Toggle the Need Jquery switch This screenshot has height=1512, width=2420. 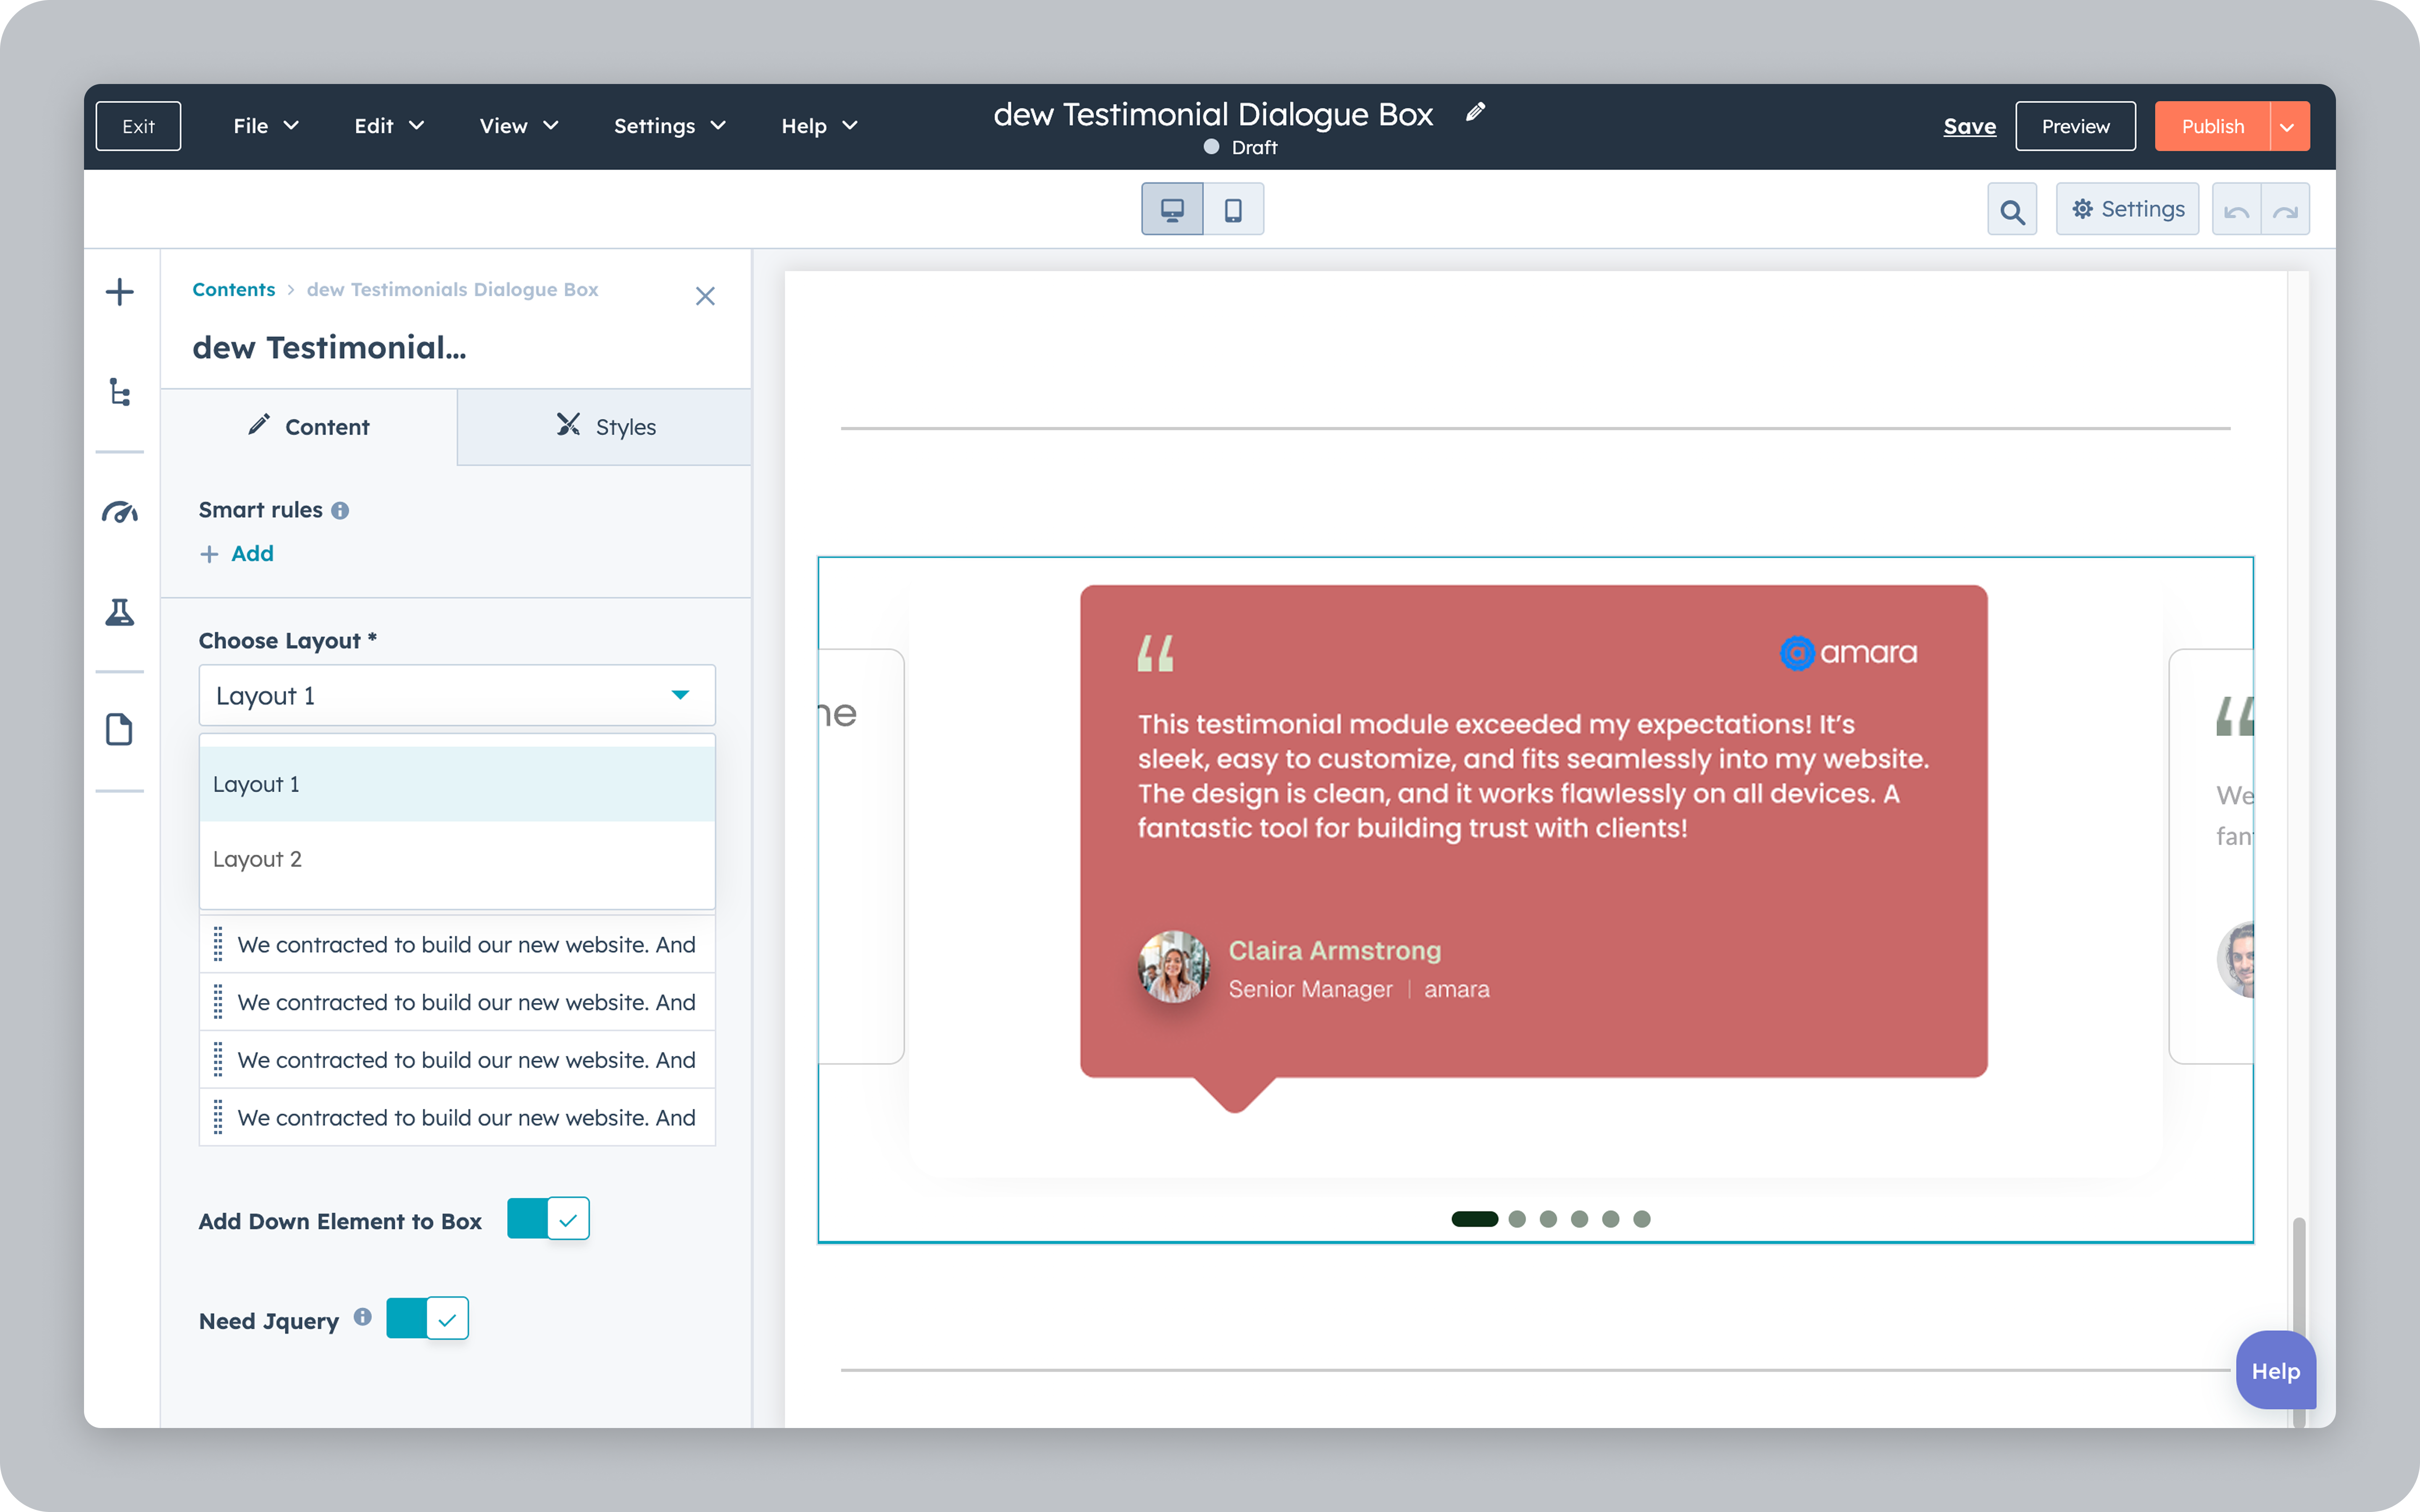coord(427,1319)
